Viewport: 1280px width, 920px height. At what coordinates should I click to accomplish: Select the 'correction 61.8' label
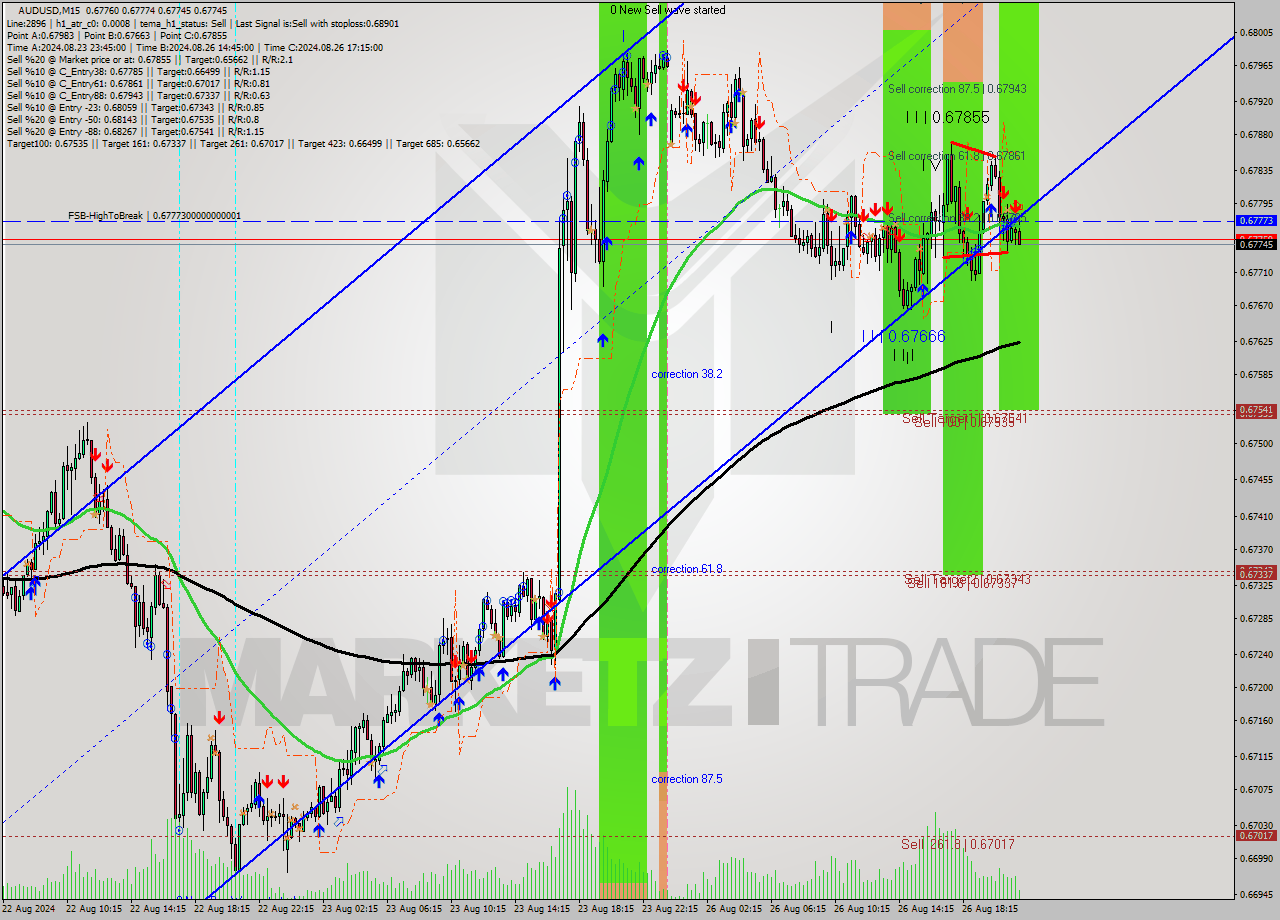coord(687,569)
